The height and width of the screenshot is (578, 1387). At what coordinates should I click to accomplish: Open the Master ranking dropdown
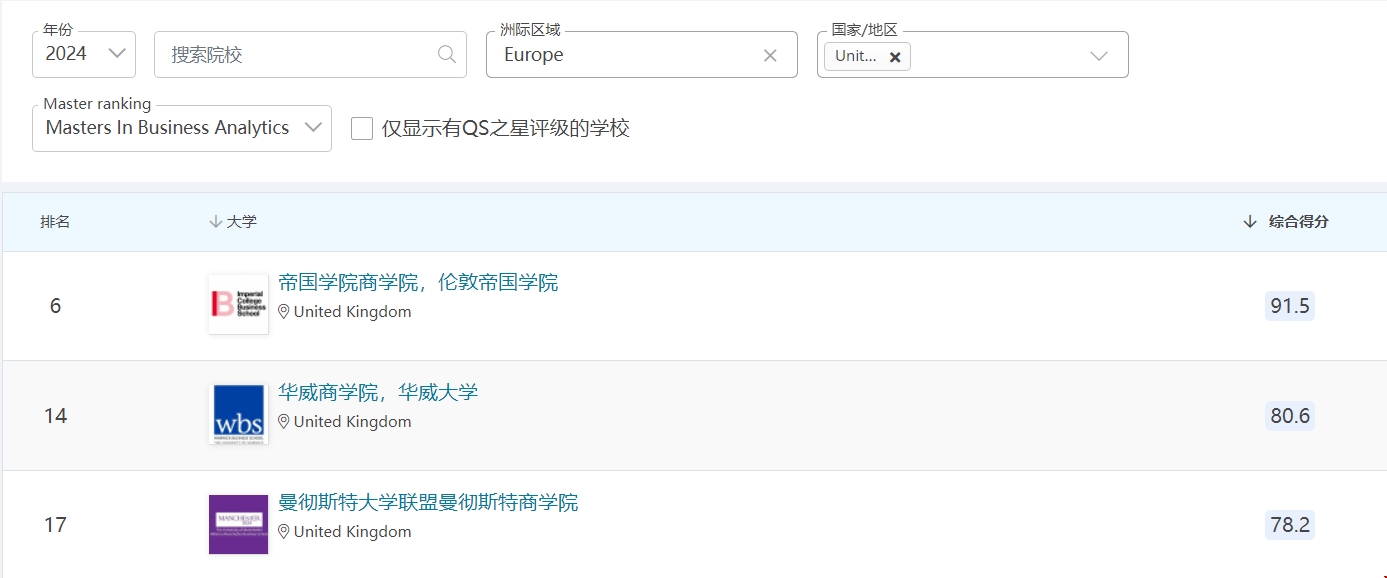click(x=313, y=128)
